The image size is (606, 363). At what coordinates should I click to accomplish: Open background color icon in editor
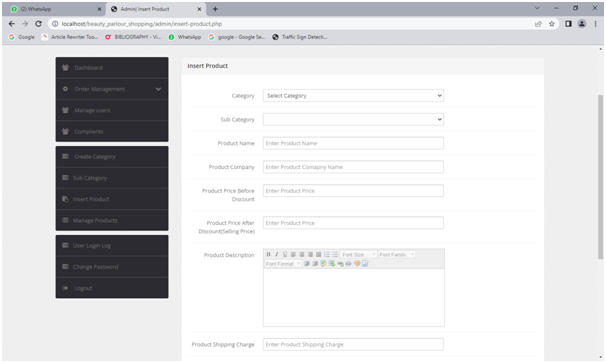tap(365, 264)
